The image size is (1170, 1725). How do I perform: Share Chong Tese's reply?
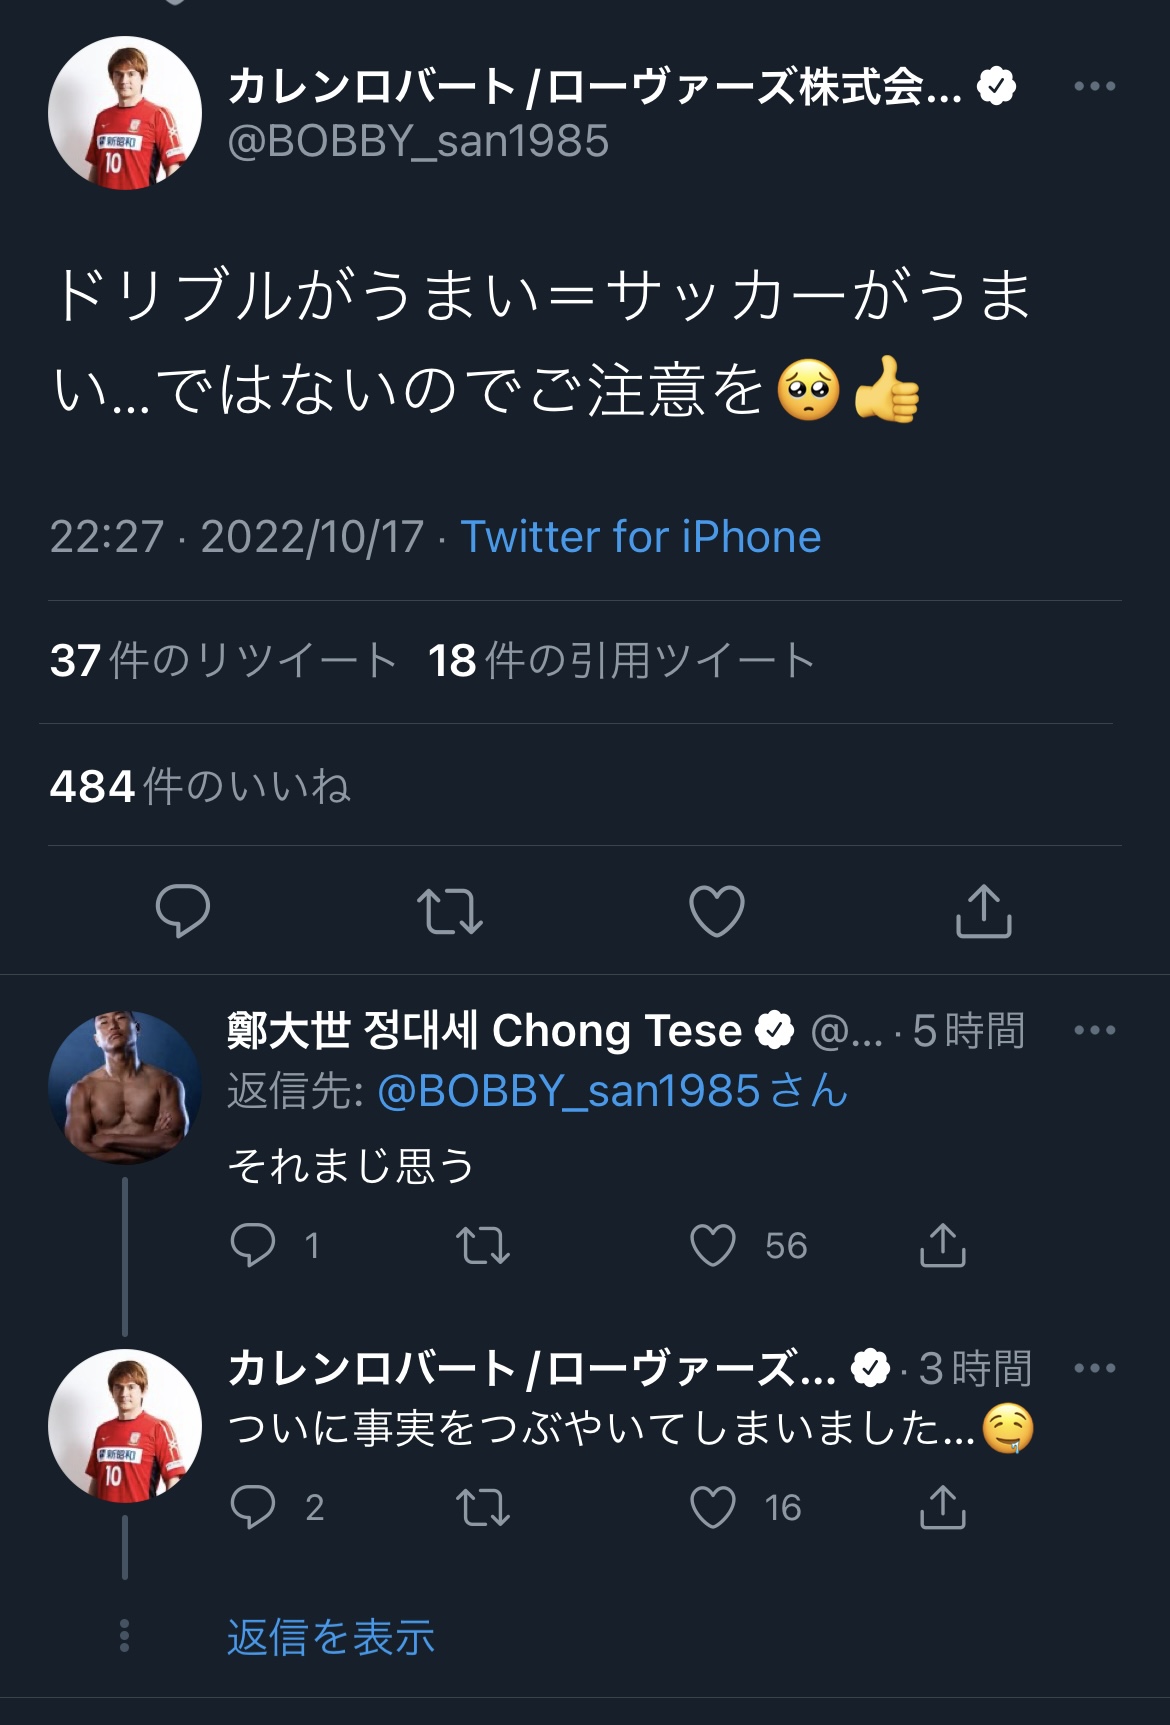[x=942, y=1246]
